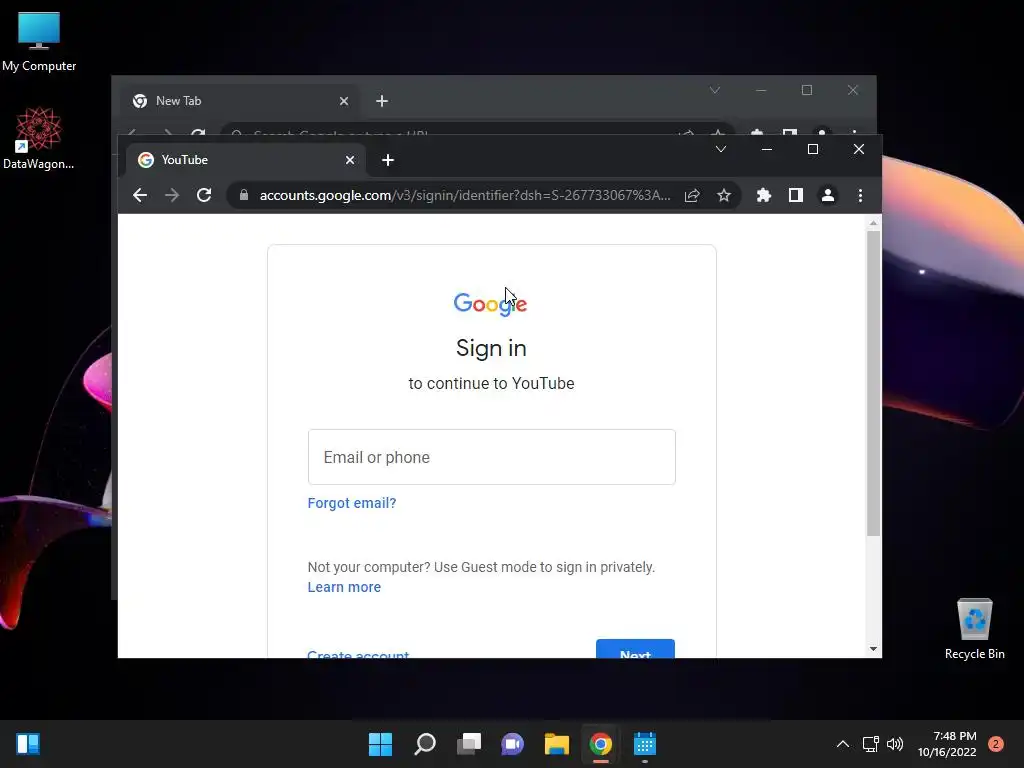
Task: Minimize the front Chrome window
Action: tap(767, 150)
